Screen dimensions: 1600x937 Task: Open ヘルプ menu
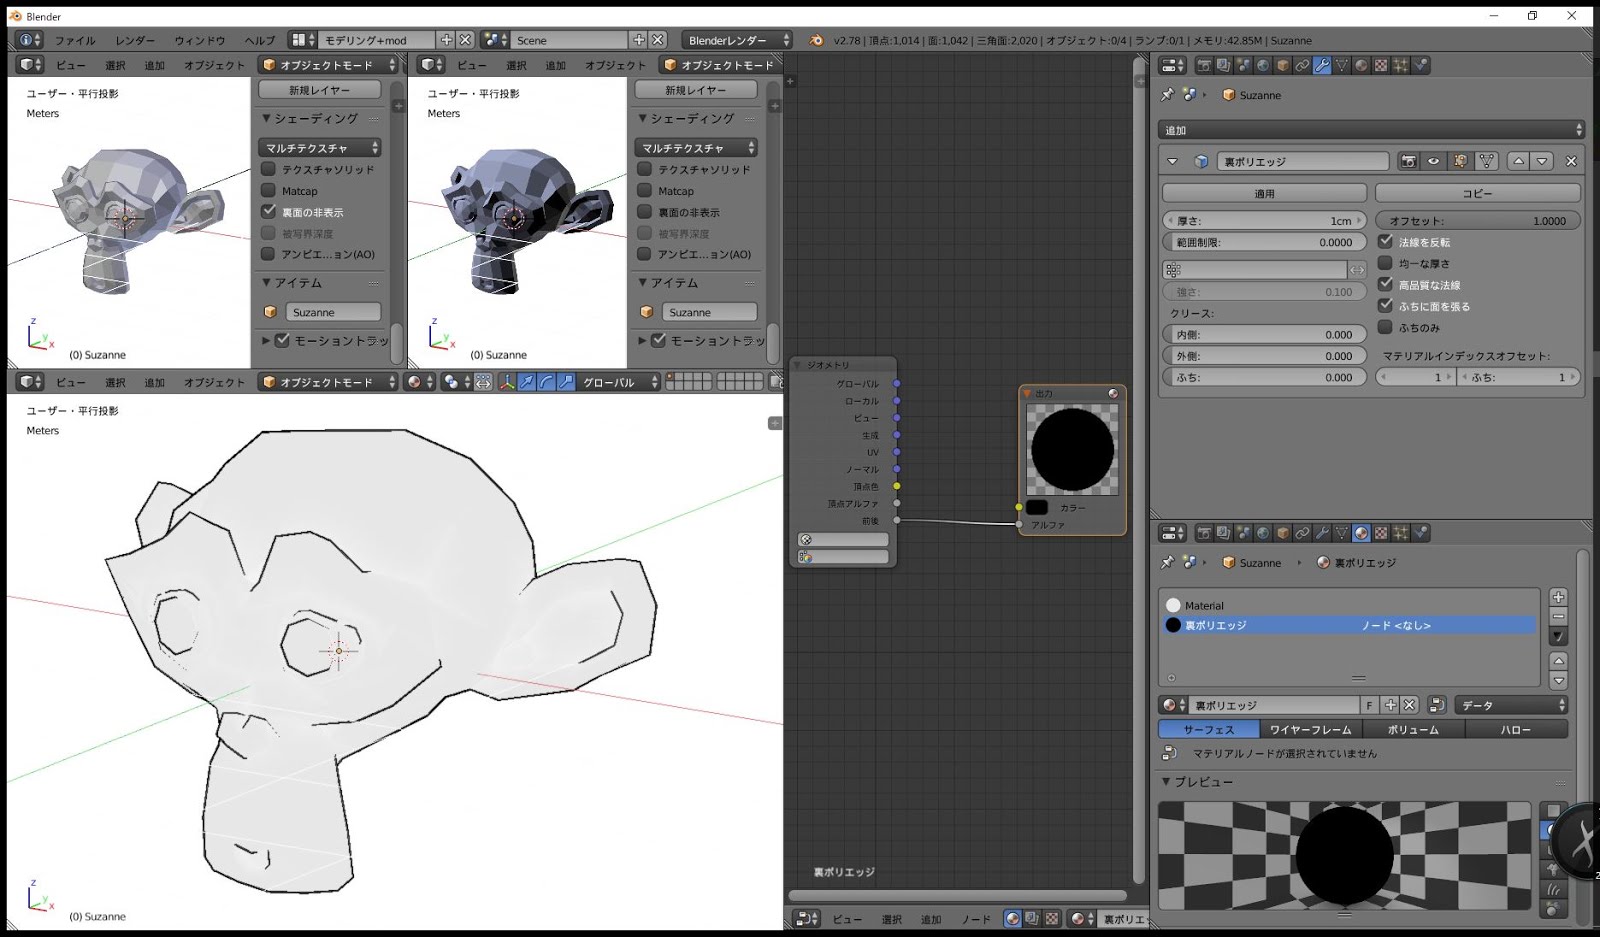click(260, 40)
